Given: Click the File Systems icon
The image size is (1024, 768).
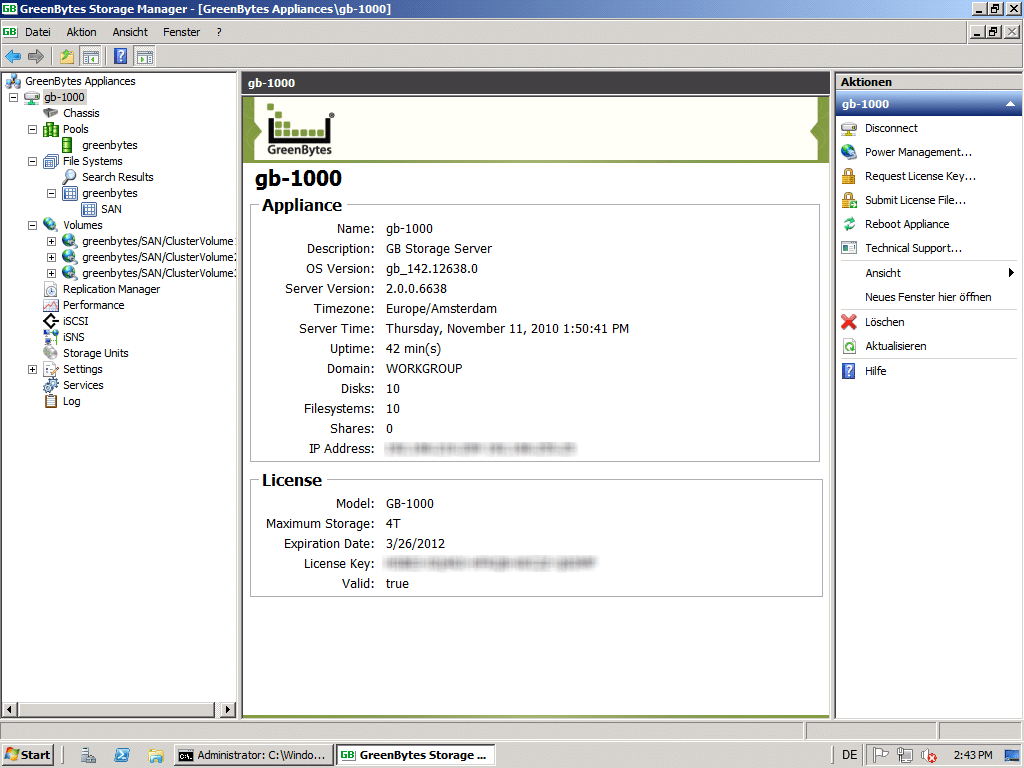Looking at the screenshot, I should (x=50, y=161).
